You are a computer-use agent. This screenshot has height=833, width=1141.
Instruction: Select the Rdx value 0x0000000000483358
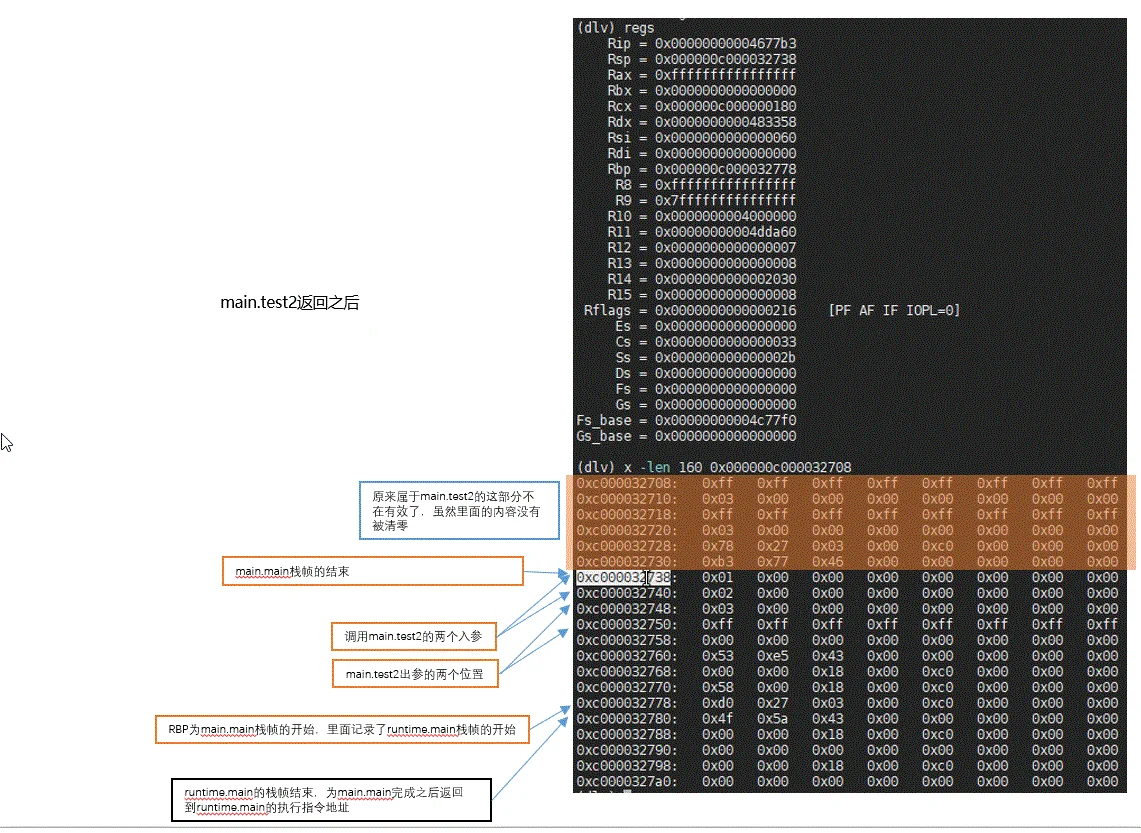click(x=725, y=122)
